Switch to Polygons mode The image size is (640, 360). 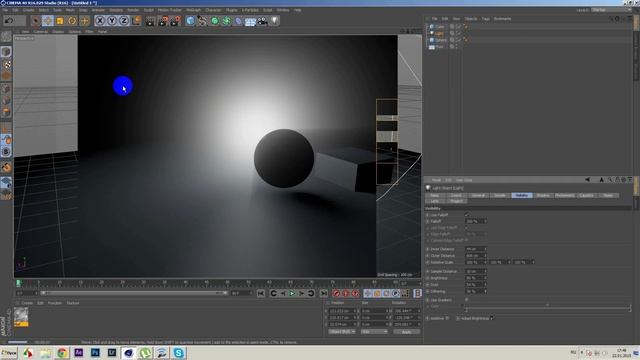tap(6, 112)
